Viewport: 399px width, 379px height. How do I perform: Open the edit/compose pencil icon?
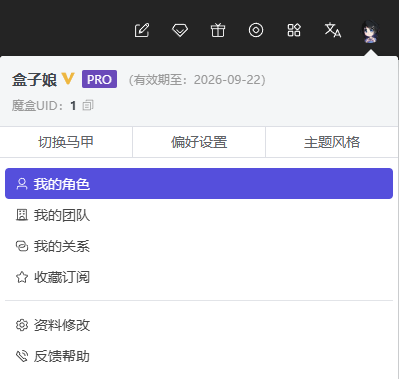[x=142, y=30]
